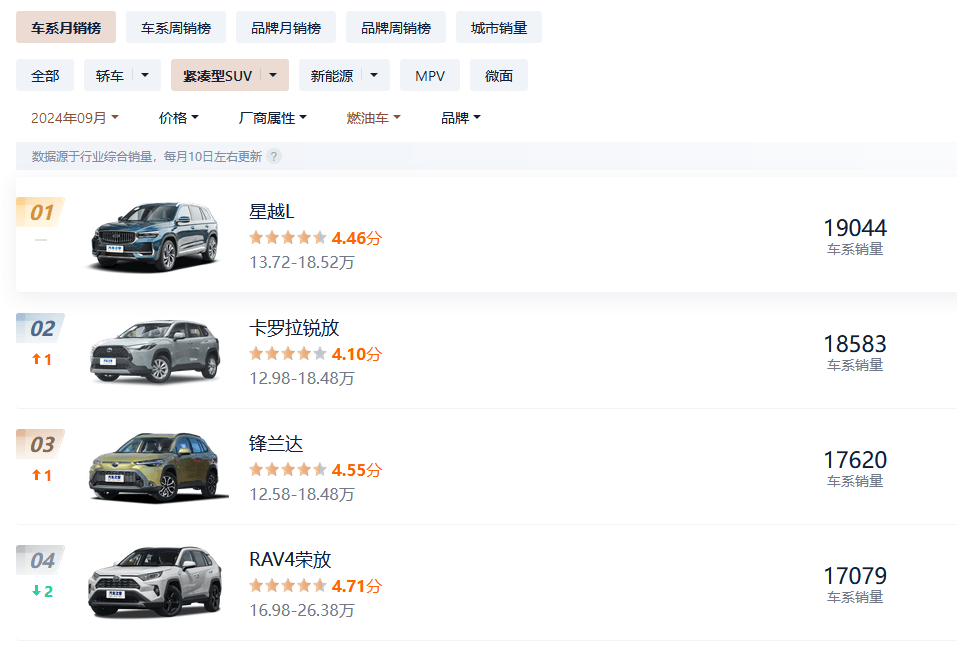Select the MPV category filter
Viewport: 957px width, 647px height.
point(430,76)
